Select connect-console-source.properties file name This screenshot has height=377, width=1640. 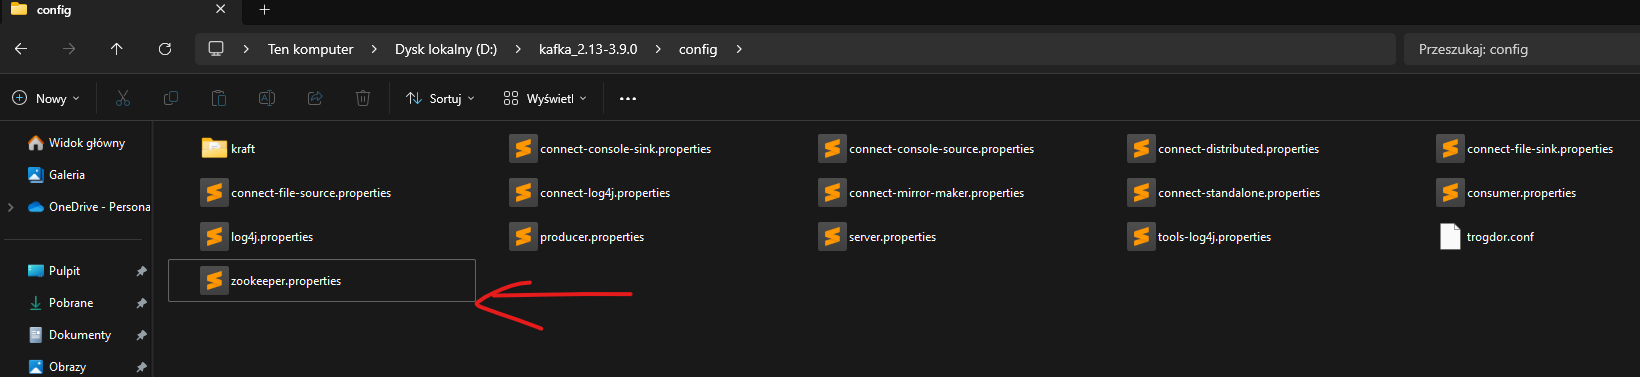click(x=942, y=149)
